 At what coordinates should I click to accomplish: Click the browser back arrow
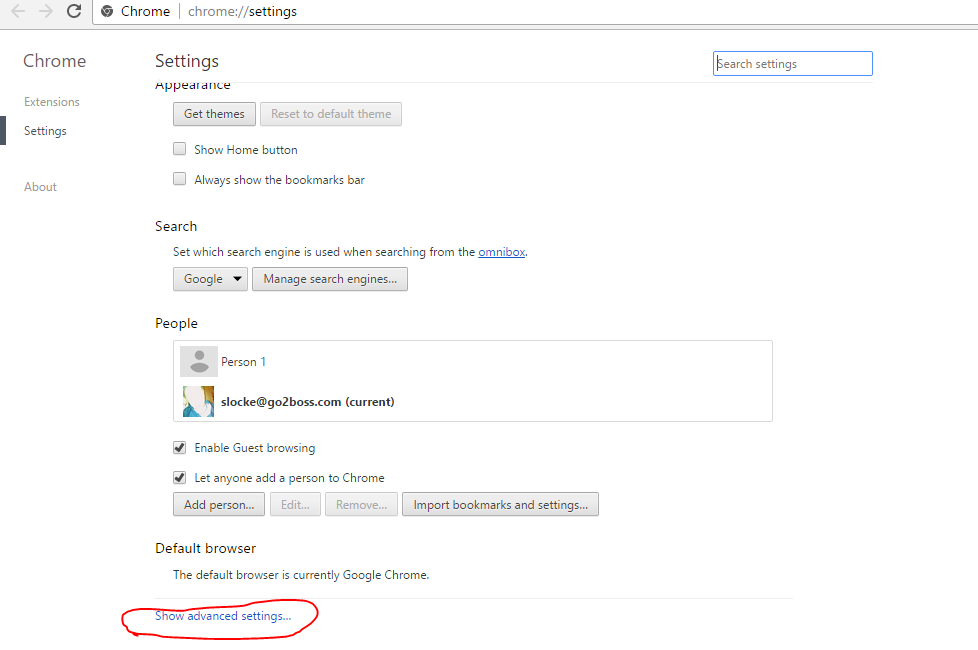[18, 11]
